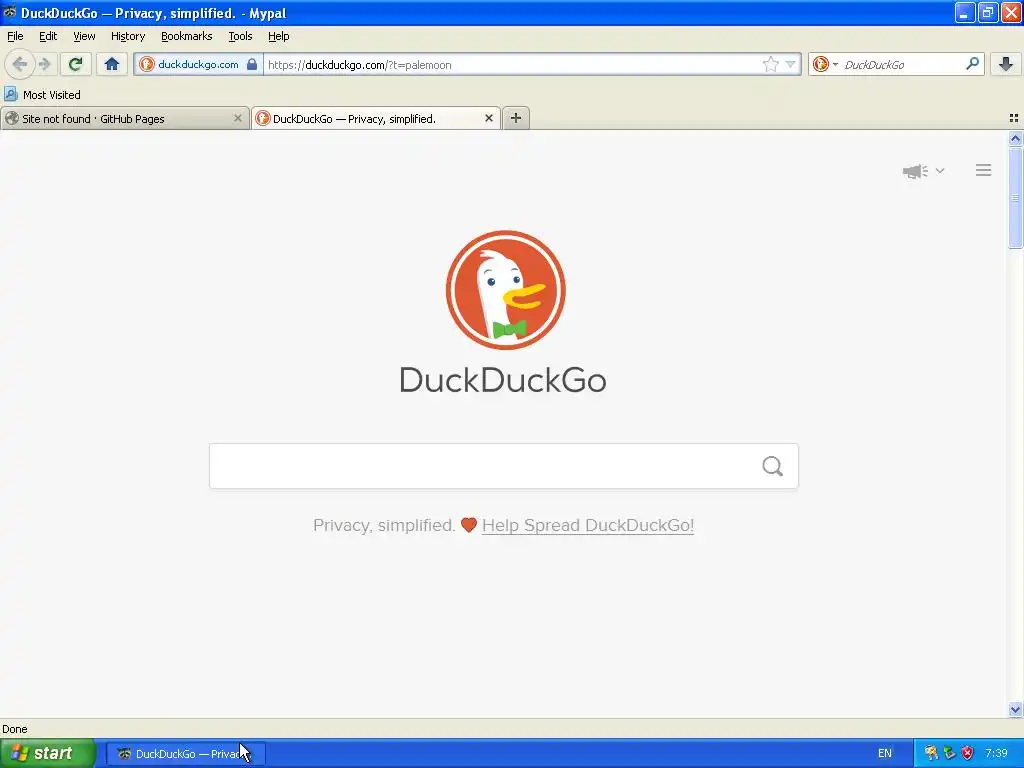Open the Most Visited bookmarks folder

click(x=43, y=95)
